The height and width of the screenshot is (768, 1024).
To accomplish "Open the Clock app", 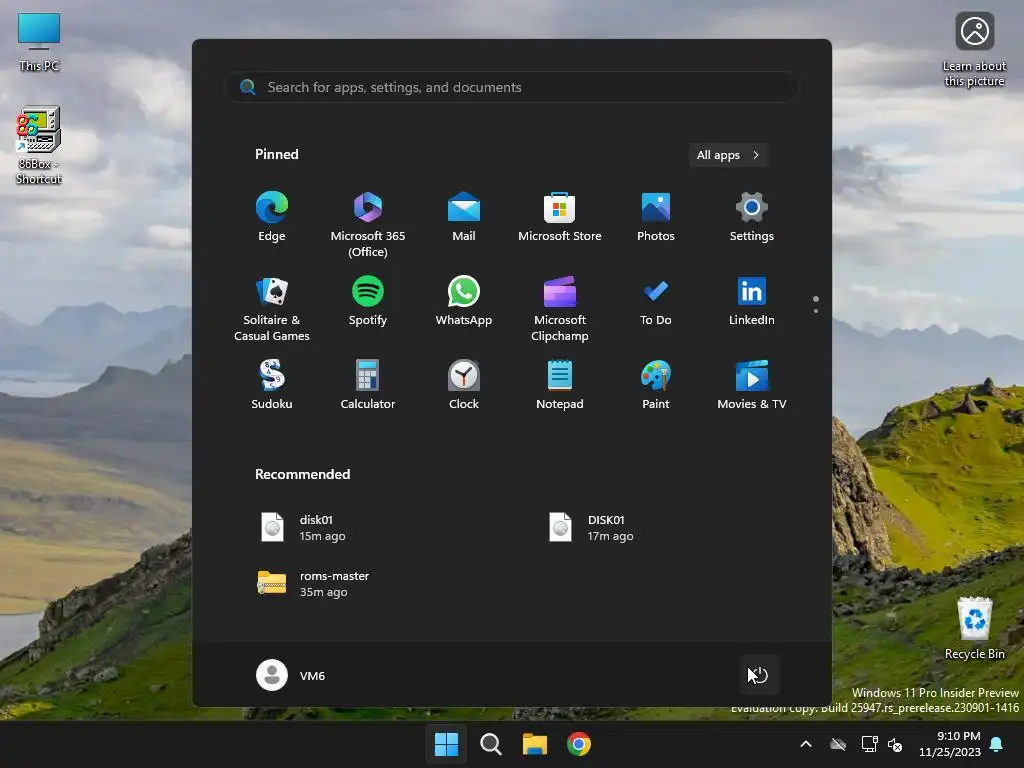I will pyautogui.click(x=464, y=385).
